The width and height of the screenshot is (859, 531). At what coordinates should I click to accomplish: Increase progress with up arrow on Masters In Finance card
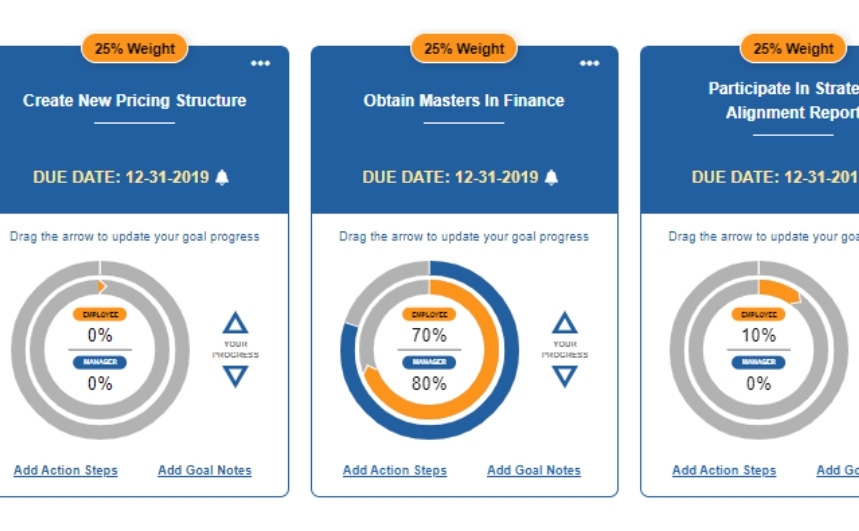pyautogui.click(x=565, y=323)
